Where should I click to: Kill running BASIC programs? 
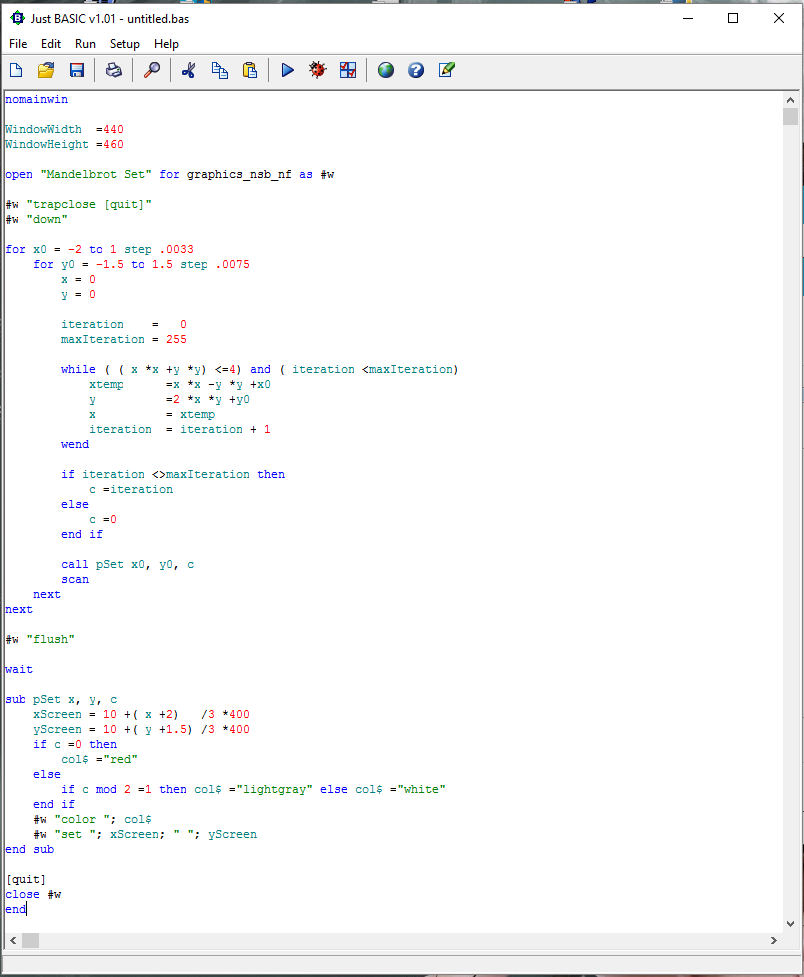coord(347,69)
